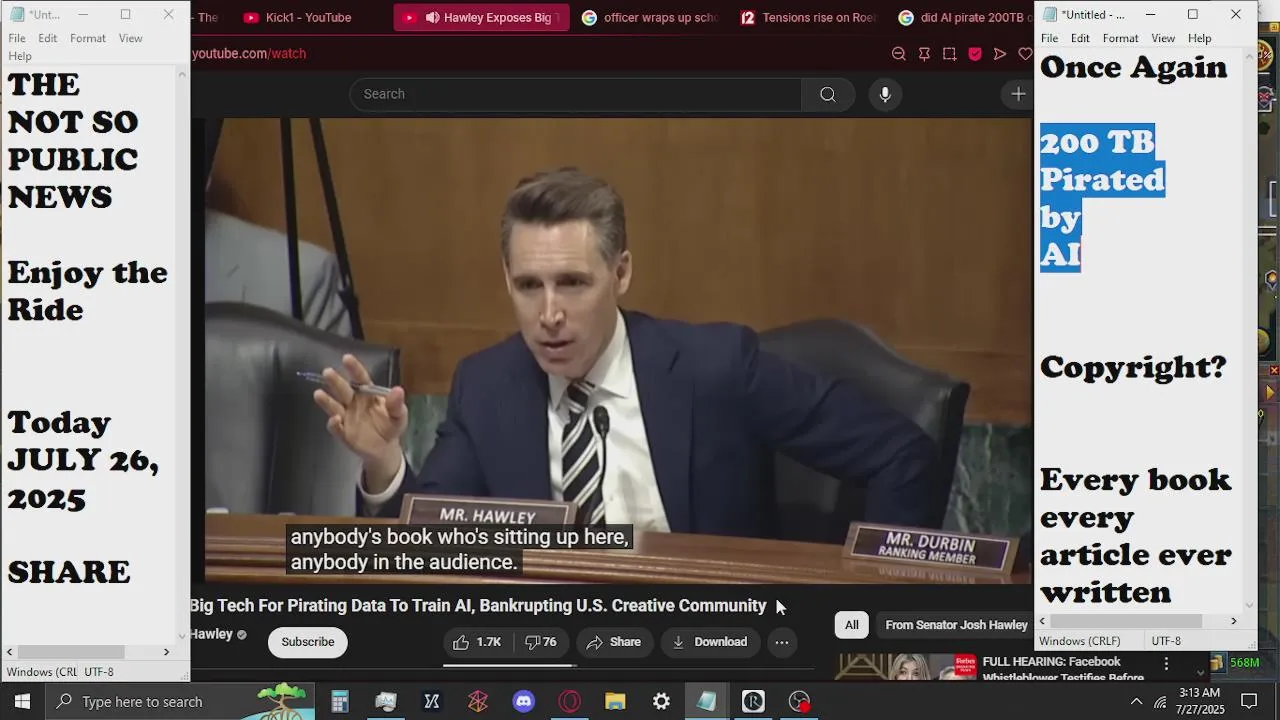Open the Opera browser taskbar icon
The image size is (1280, 720).
click(570, 702)
